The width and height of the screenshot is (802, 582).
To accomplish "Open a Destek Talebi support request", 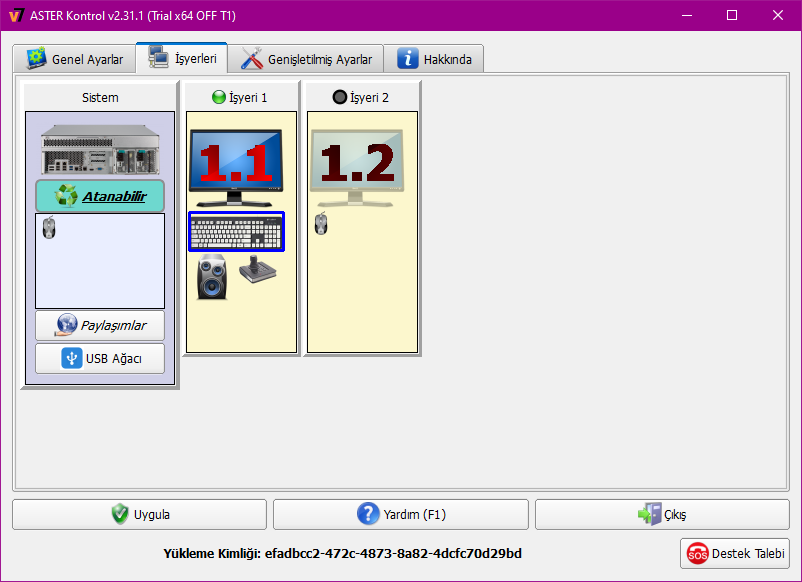I will coord(735,553).
